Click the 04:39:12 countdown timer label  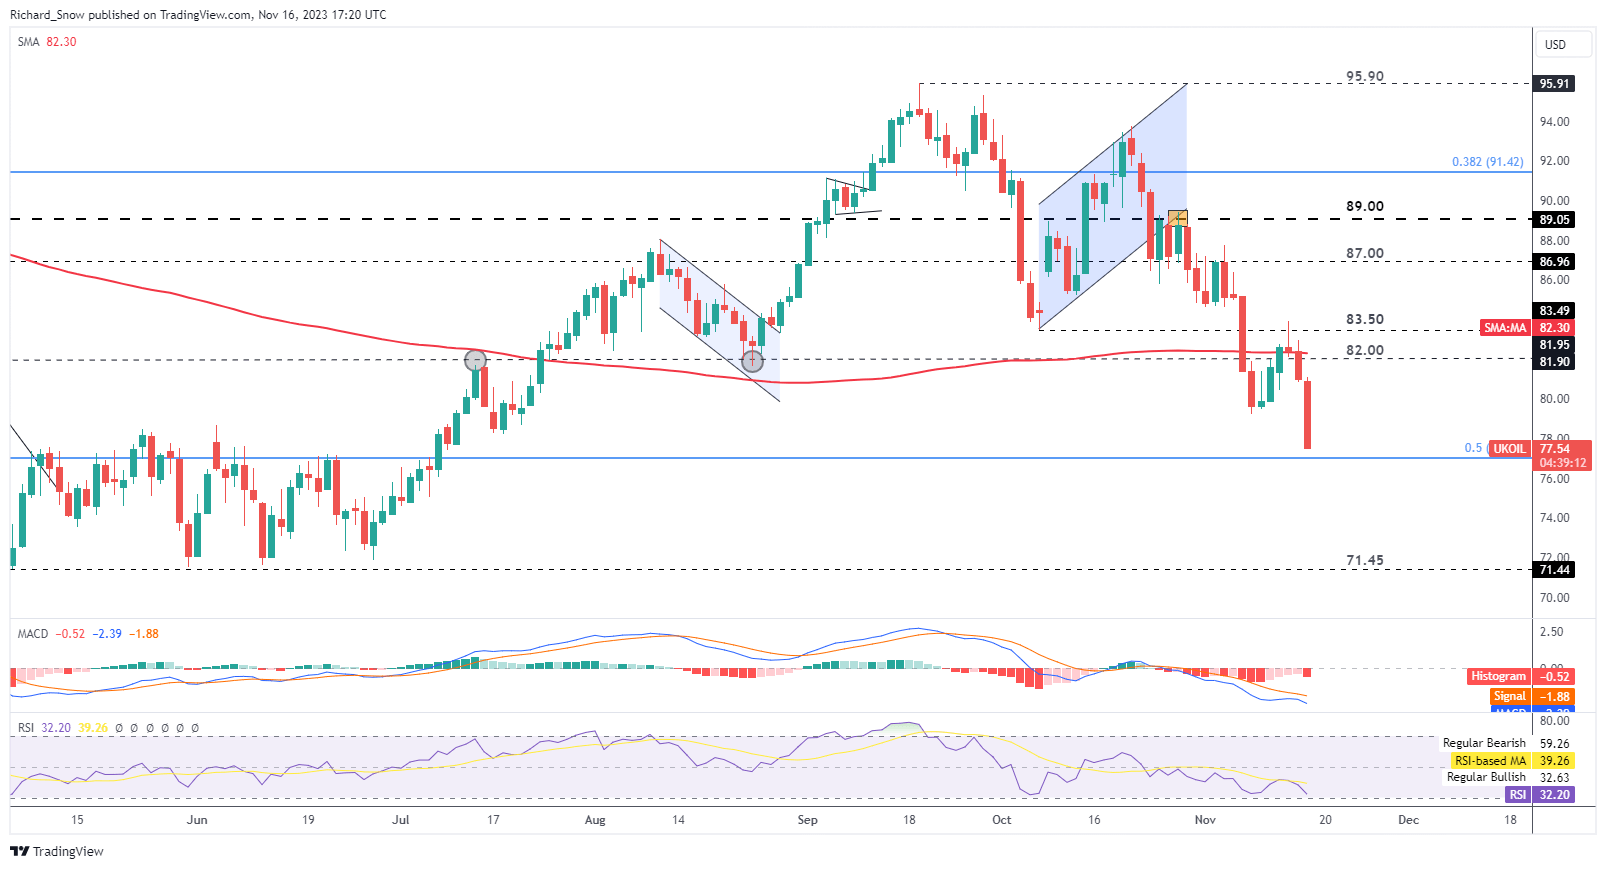click(x=1562, y=463)
